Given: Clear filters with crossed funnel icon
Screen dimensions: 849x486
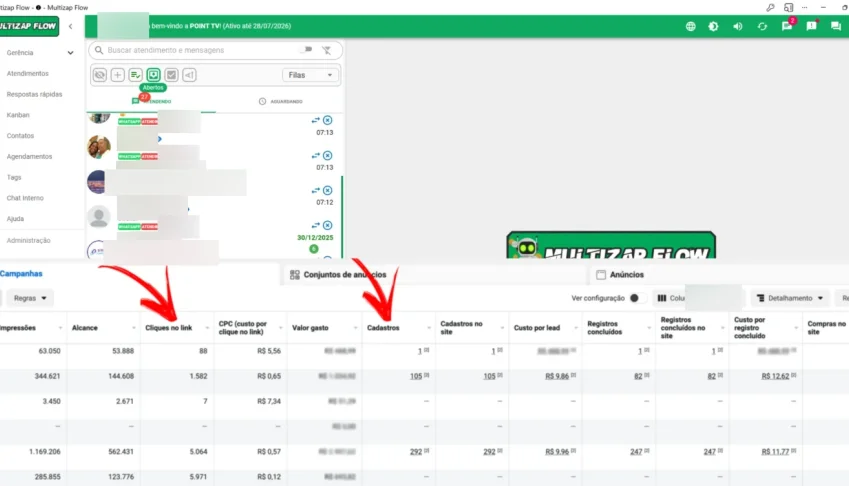Looking at the screenshot, I should (326, 50).
